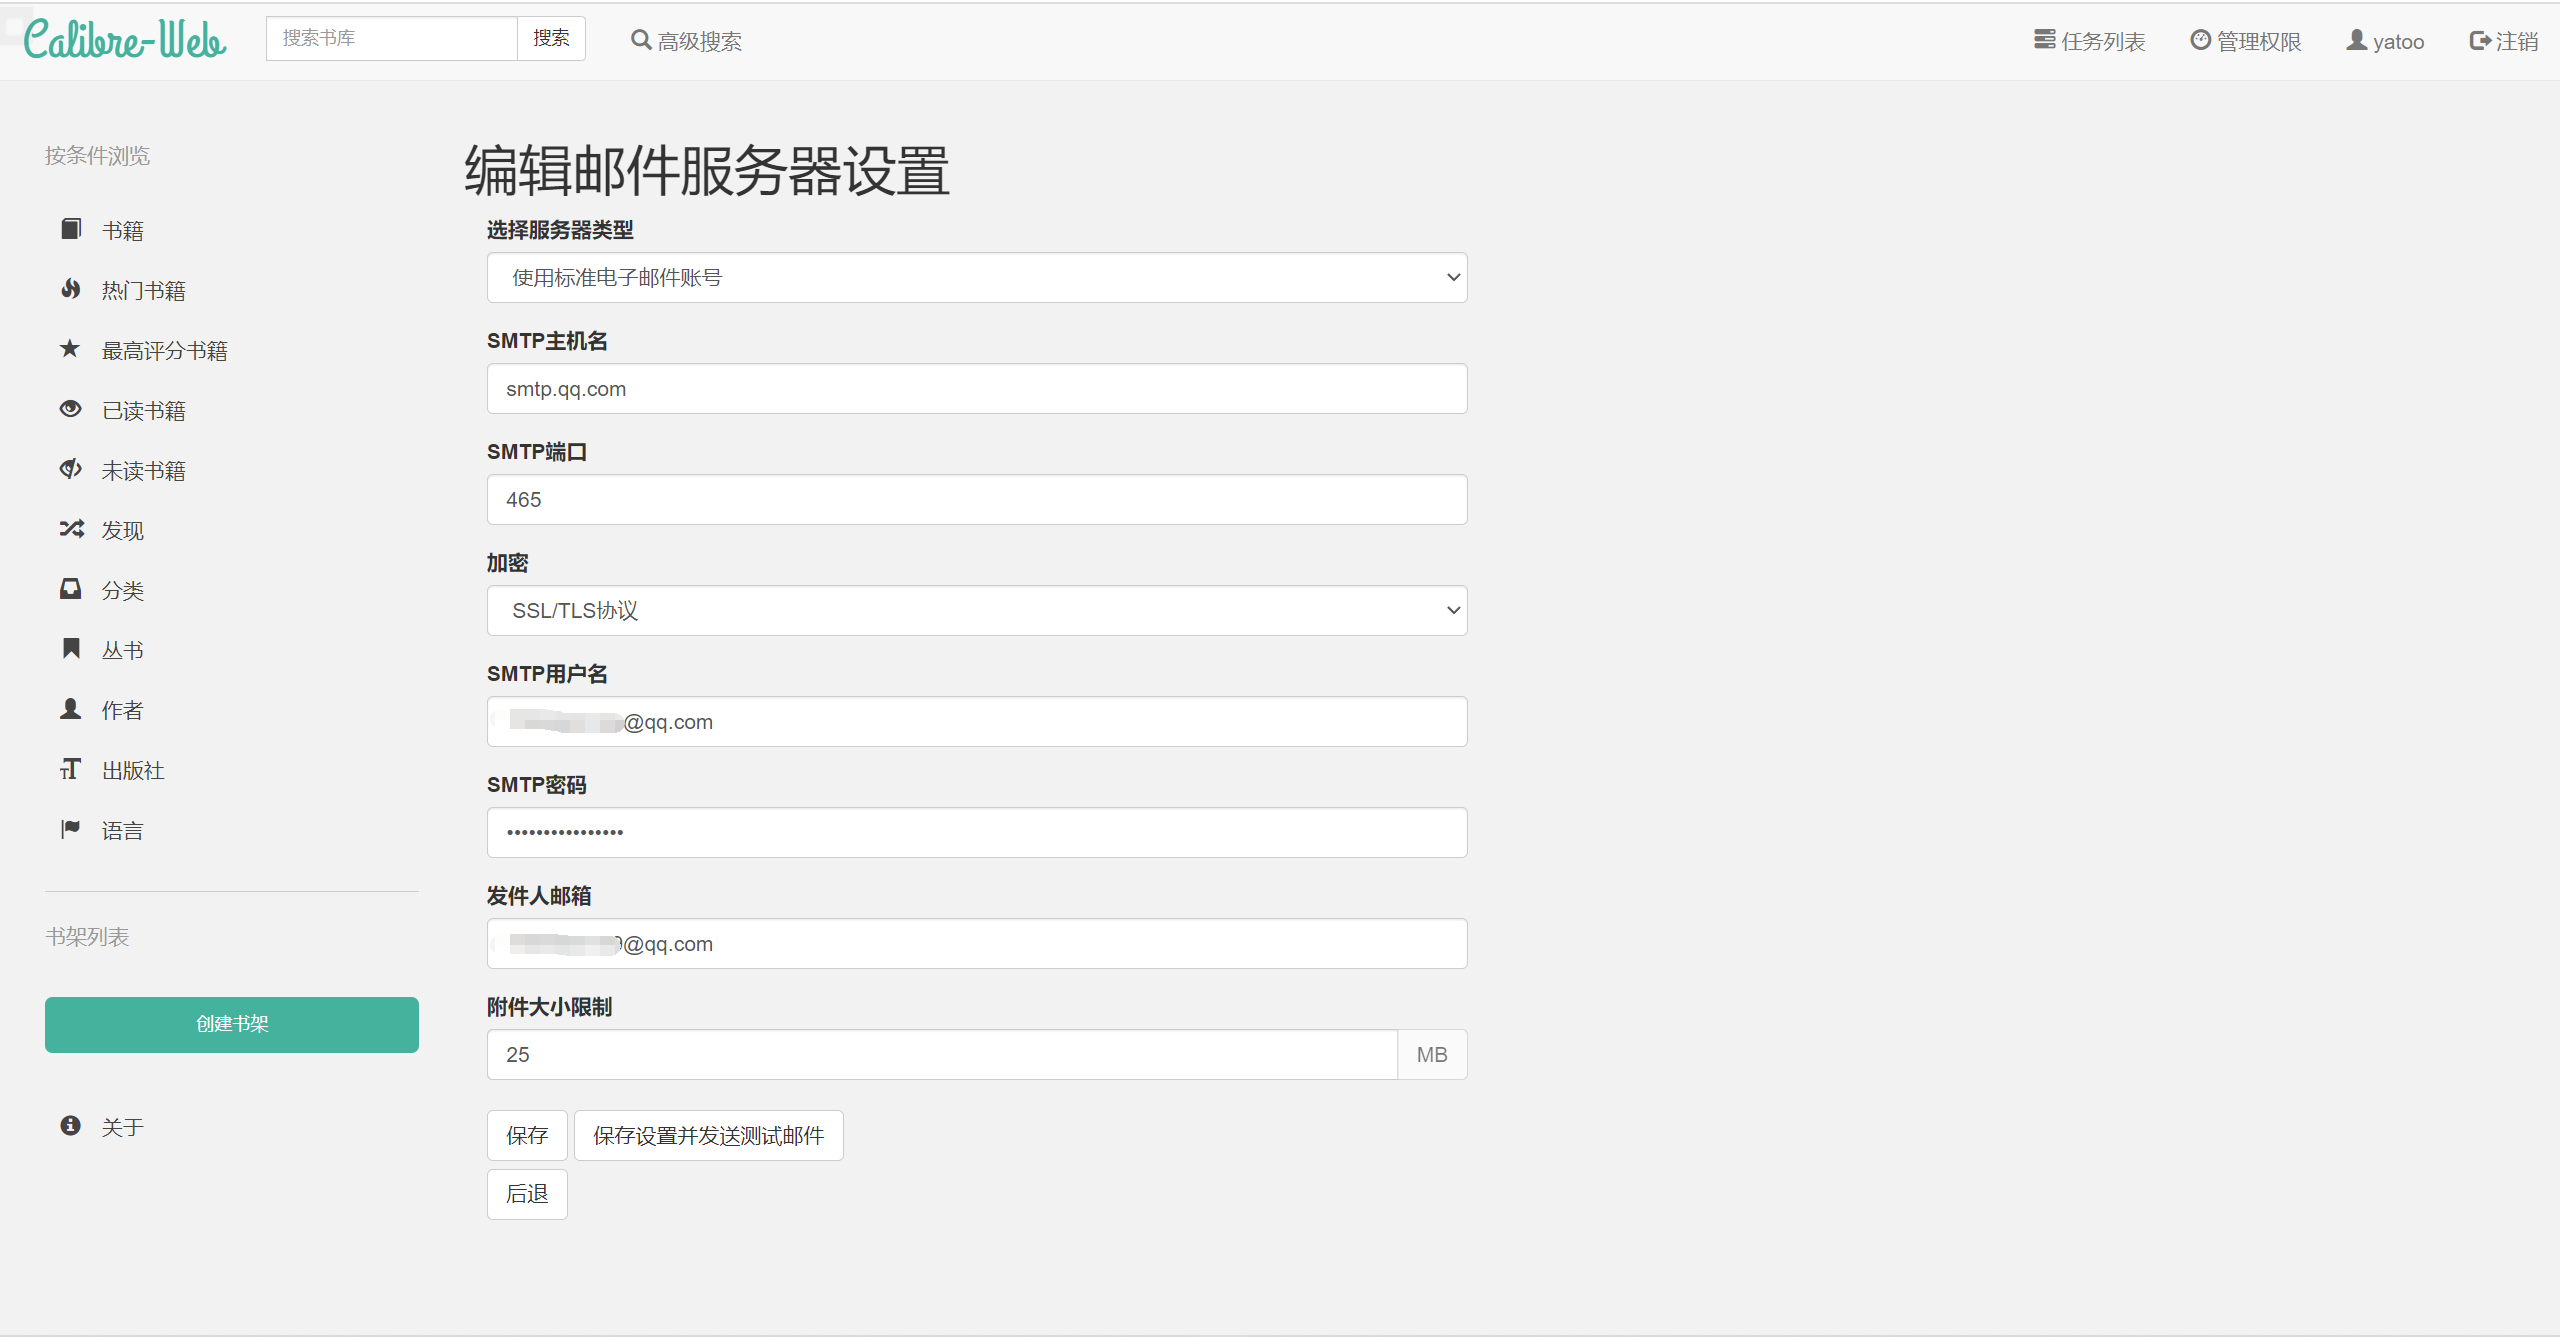Focus the SMTP端口 input field
The image size is (2560, 1337).
976,500
